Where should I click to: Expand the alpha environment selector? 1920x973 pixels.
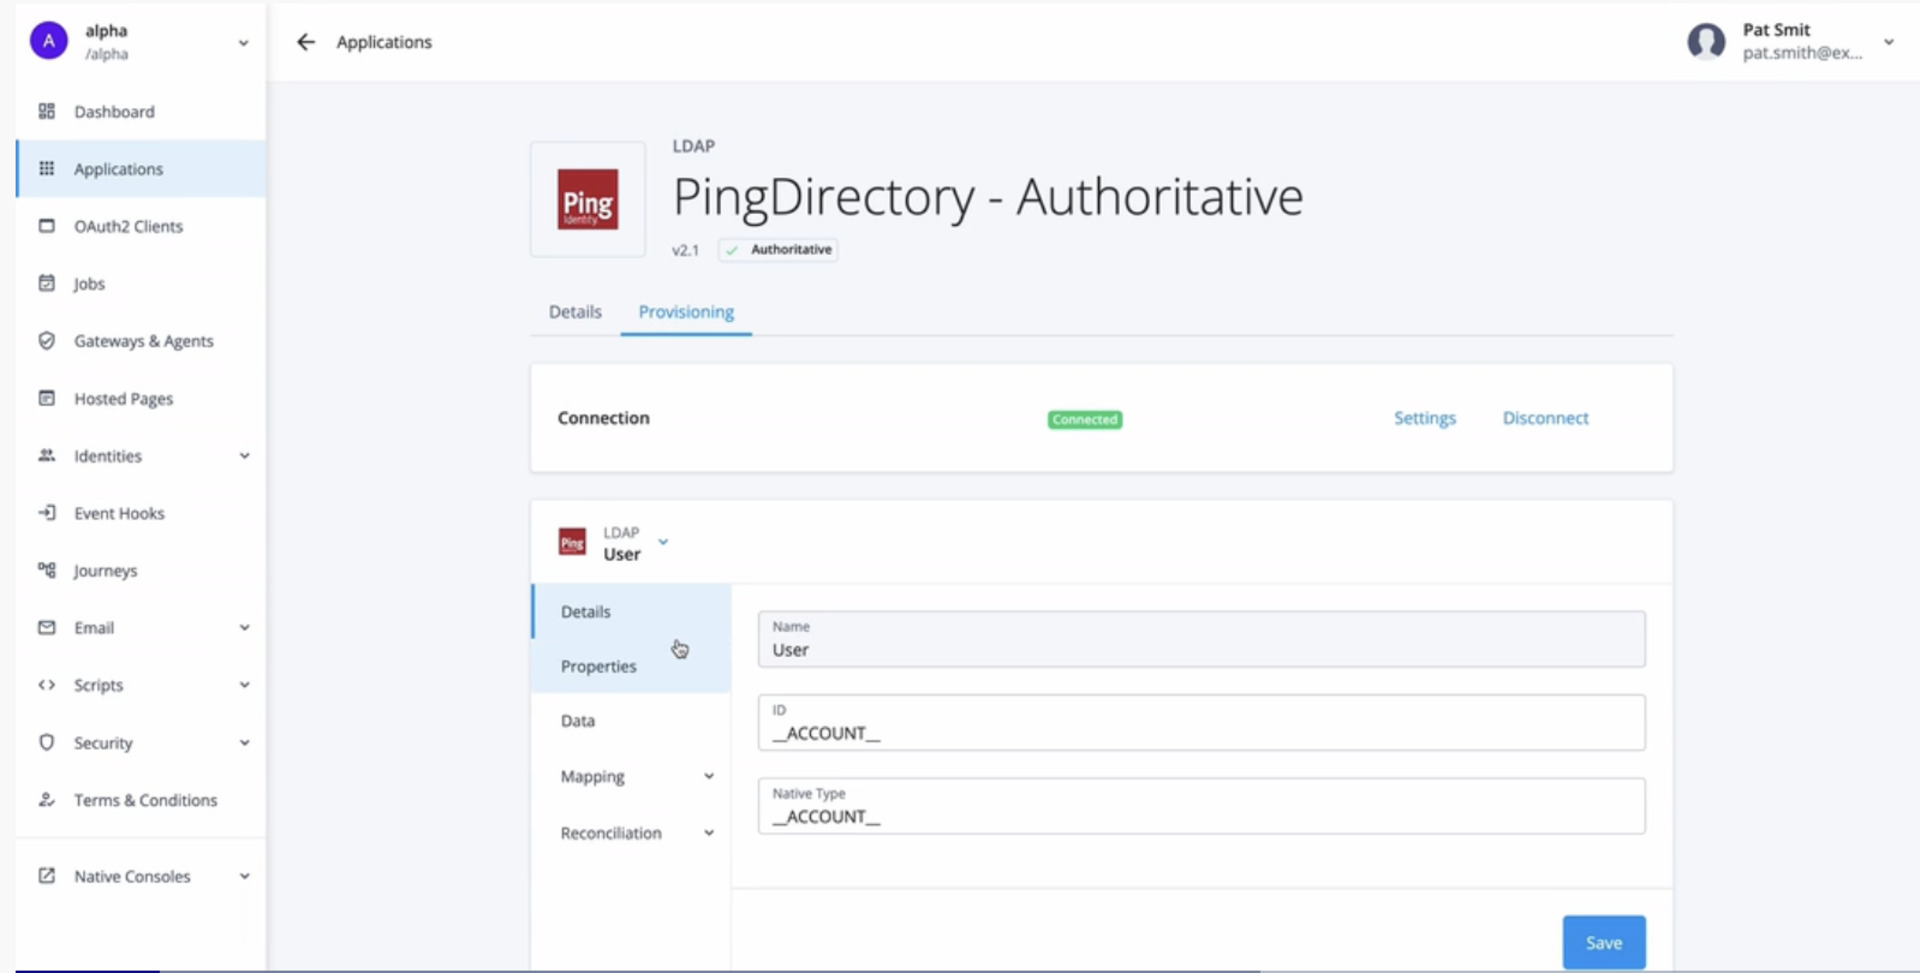pos(243,43)
